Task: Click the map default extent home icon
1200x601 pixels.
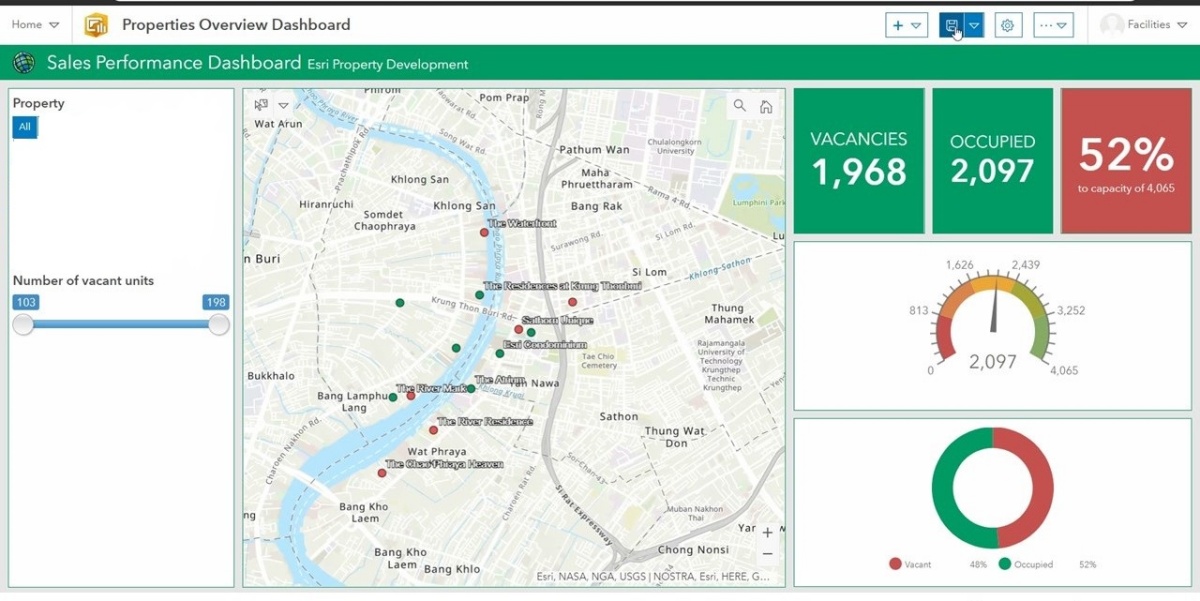Action: 766,106
